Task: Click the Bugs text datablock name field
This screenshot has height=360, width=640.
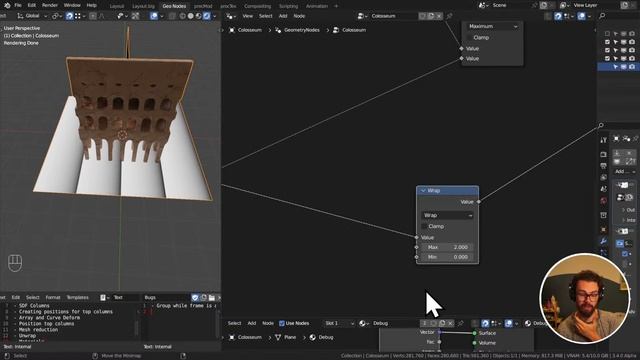Action: tap(167, 298)
